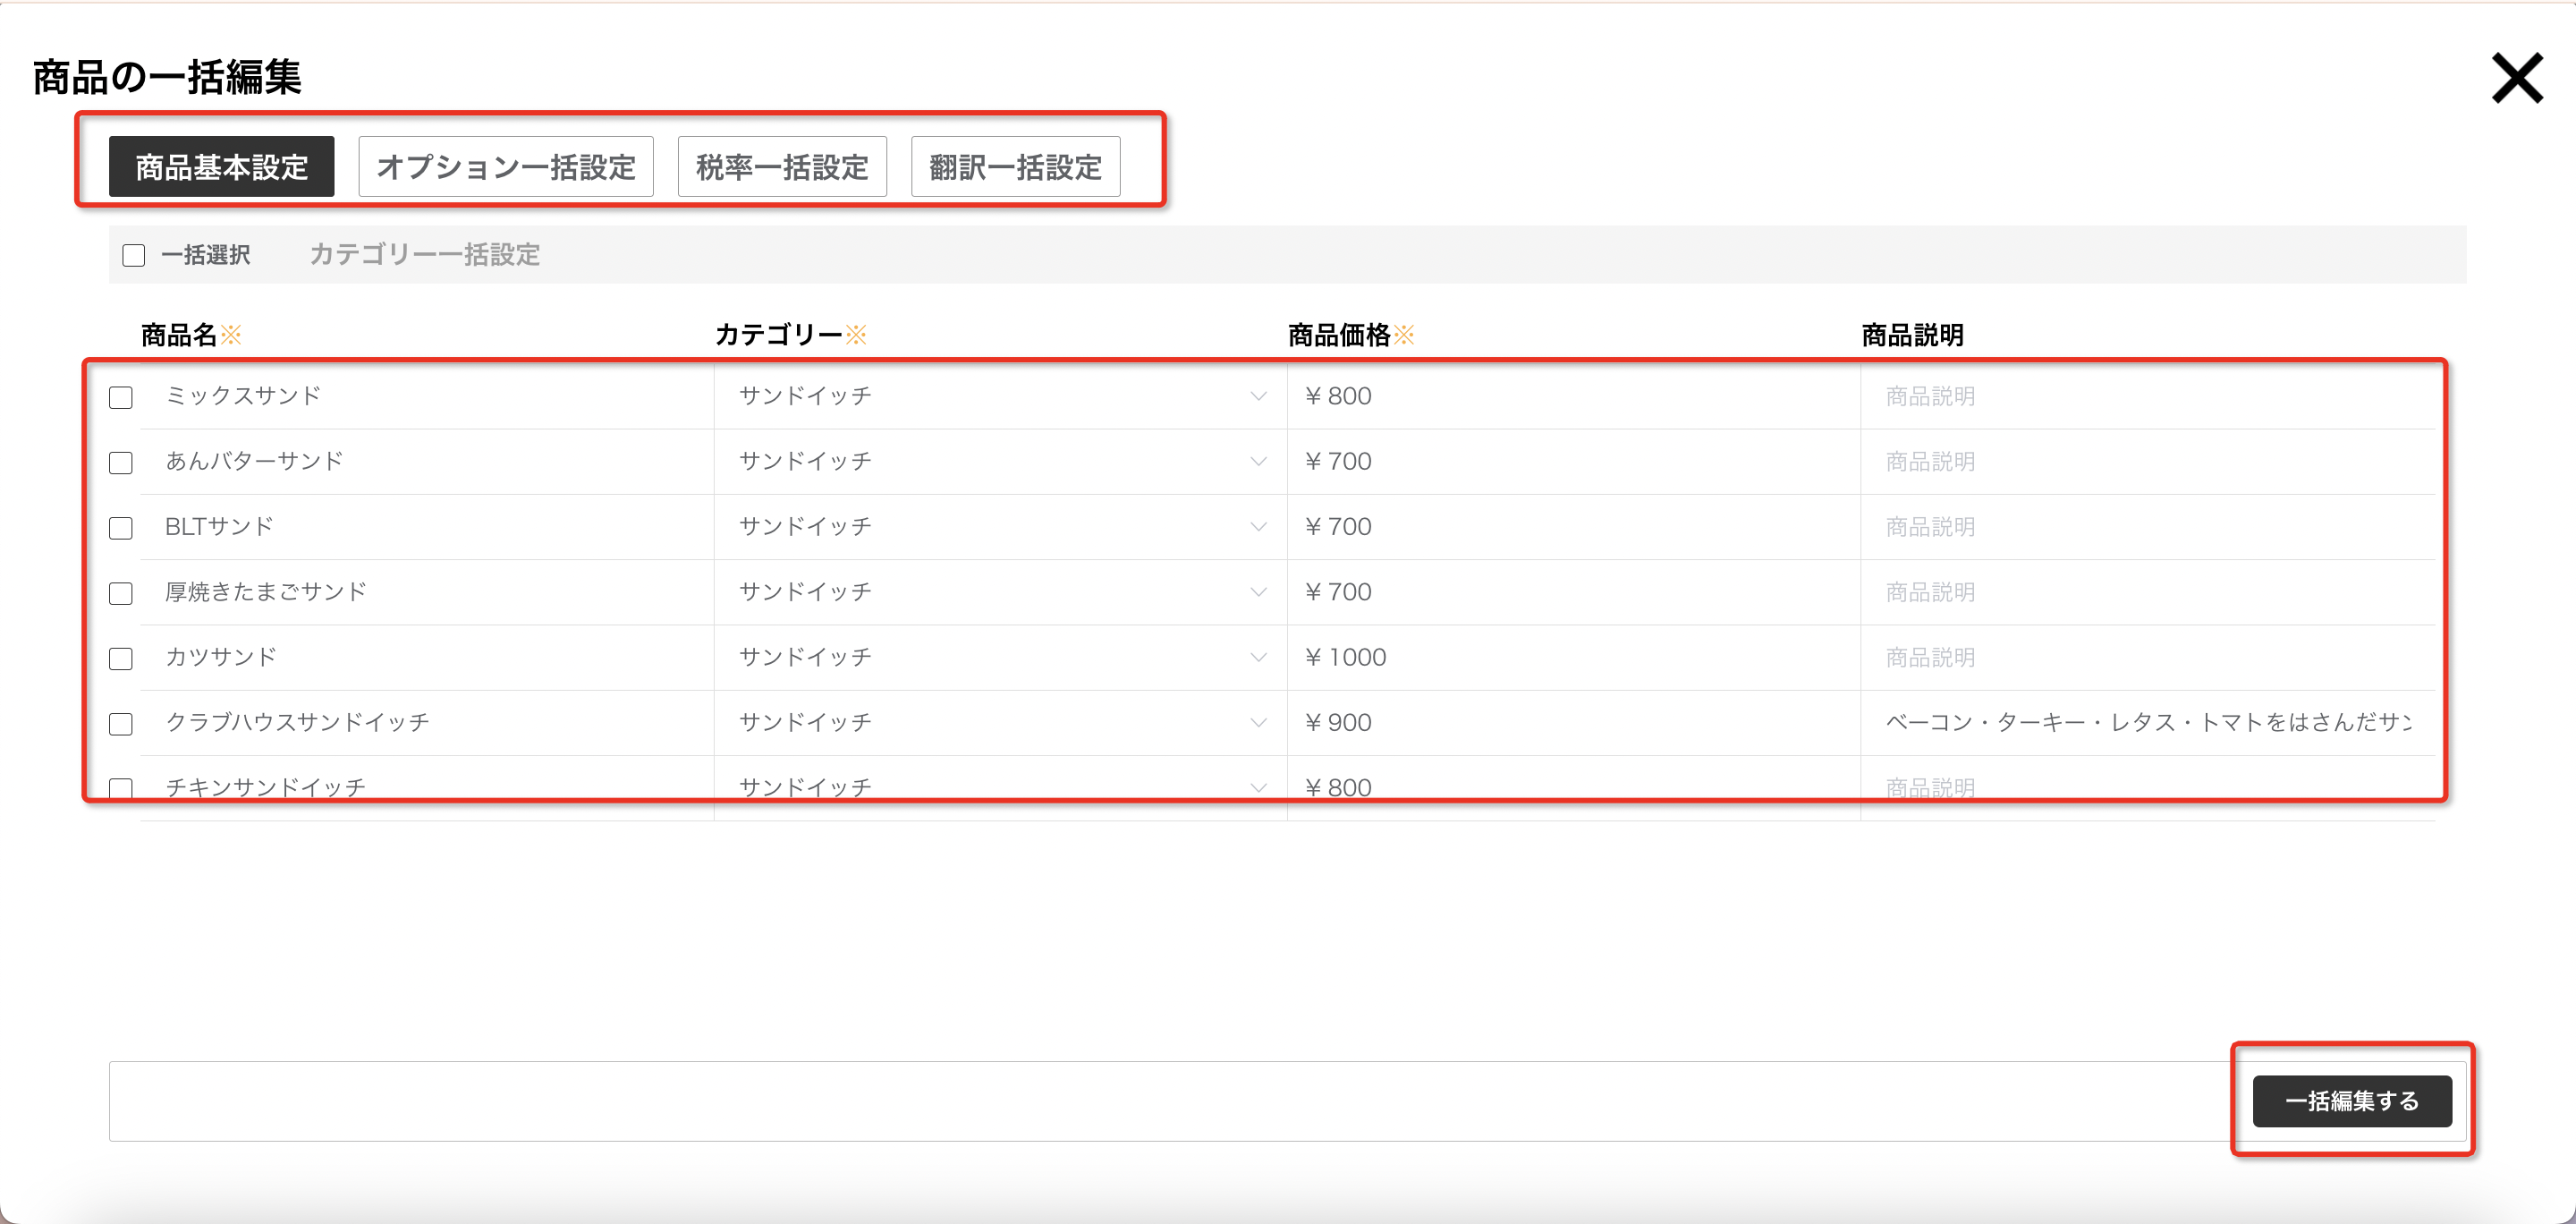Edit the チキンサンドイッチ product name field
This screenshot has height=1224, width=2576.
(x=427, y=787)
